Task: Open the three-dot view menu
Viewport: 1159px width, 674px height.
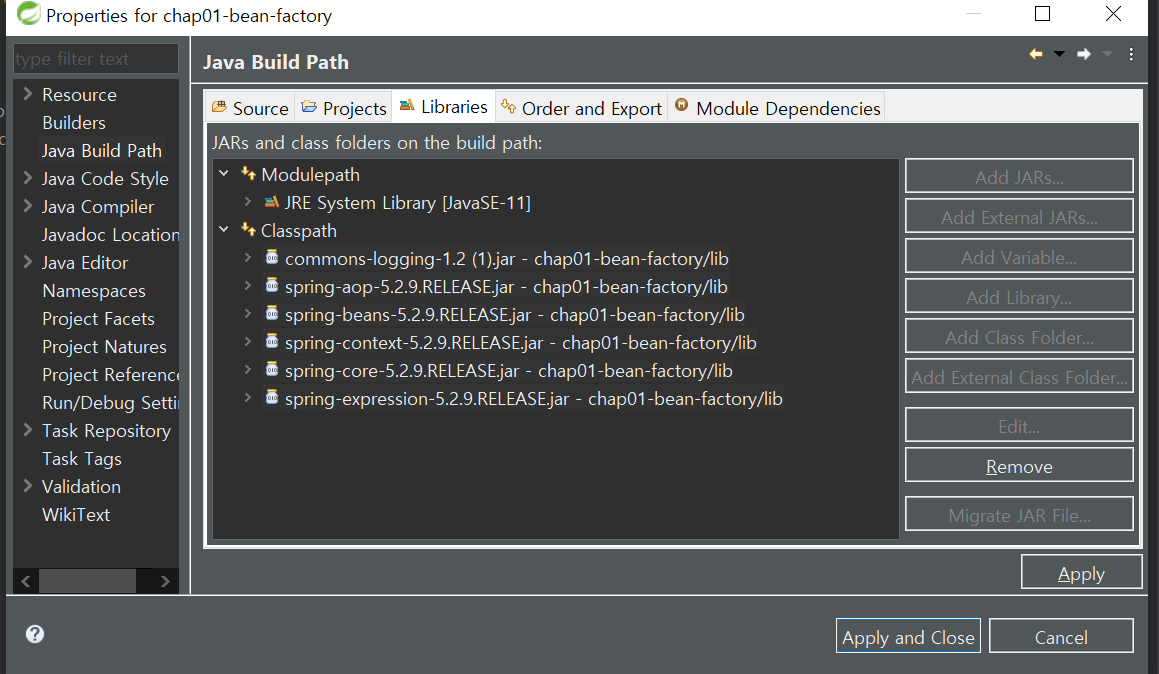Action: click(1131, 54)
